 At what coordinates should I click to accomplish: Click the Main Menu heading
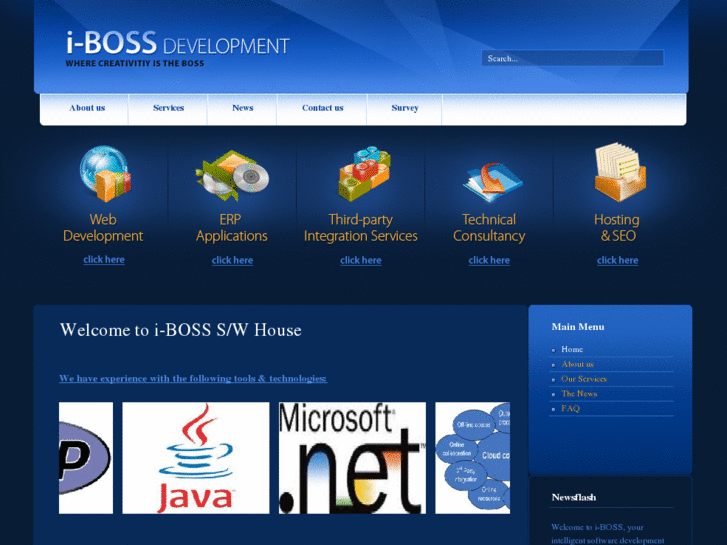click(x=578, y=327)
